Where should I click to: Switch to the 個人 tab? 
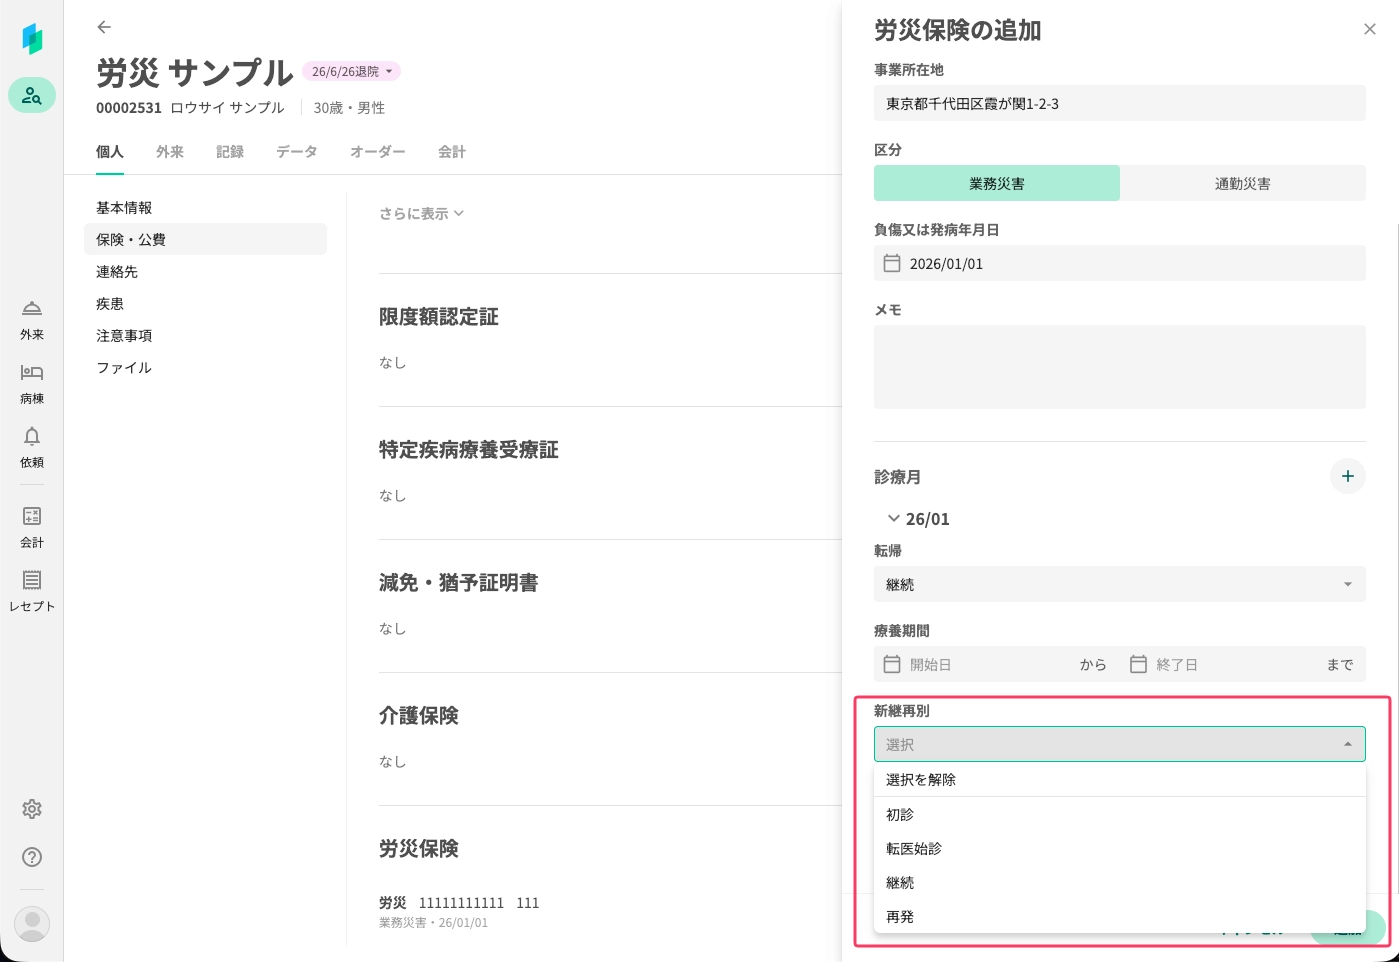pyautogui.click(x=110, y=152)
